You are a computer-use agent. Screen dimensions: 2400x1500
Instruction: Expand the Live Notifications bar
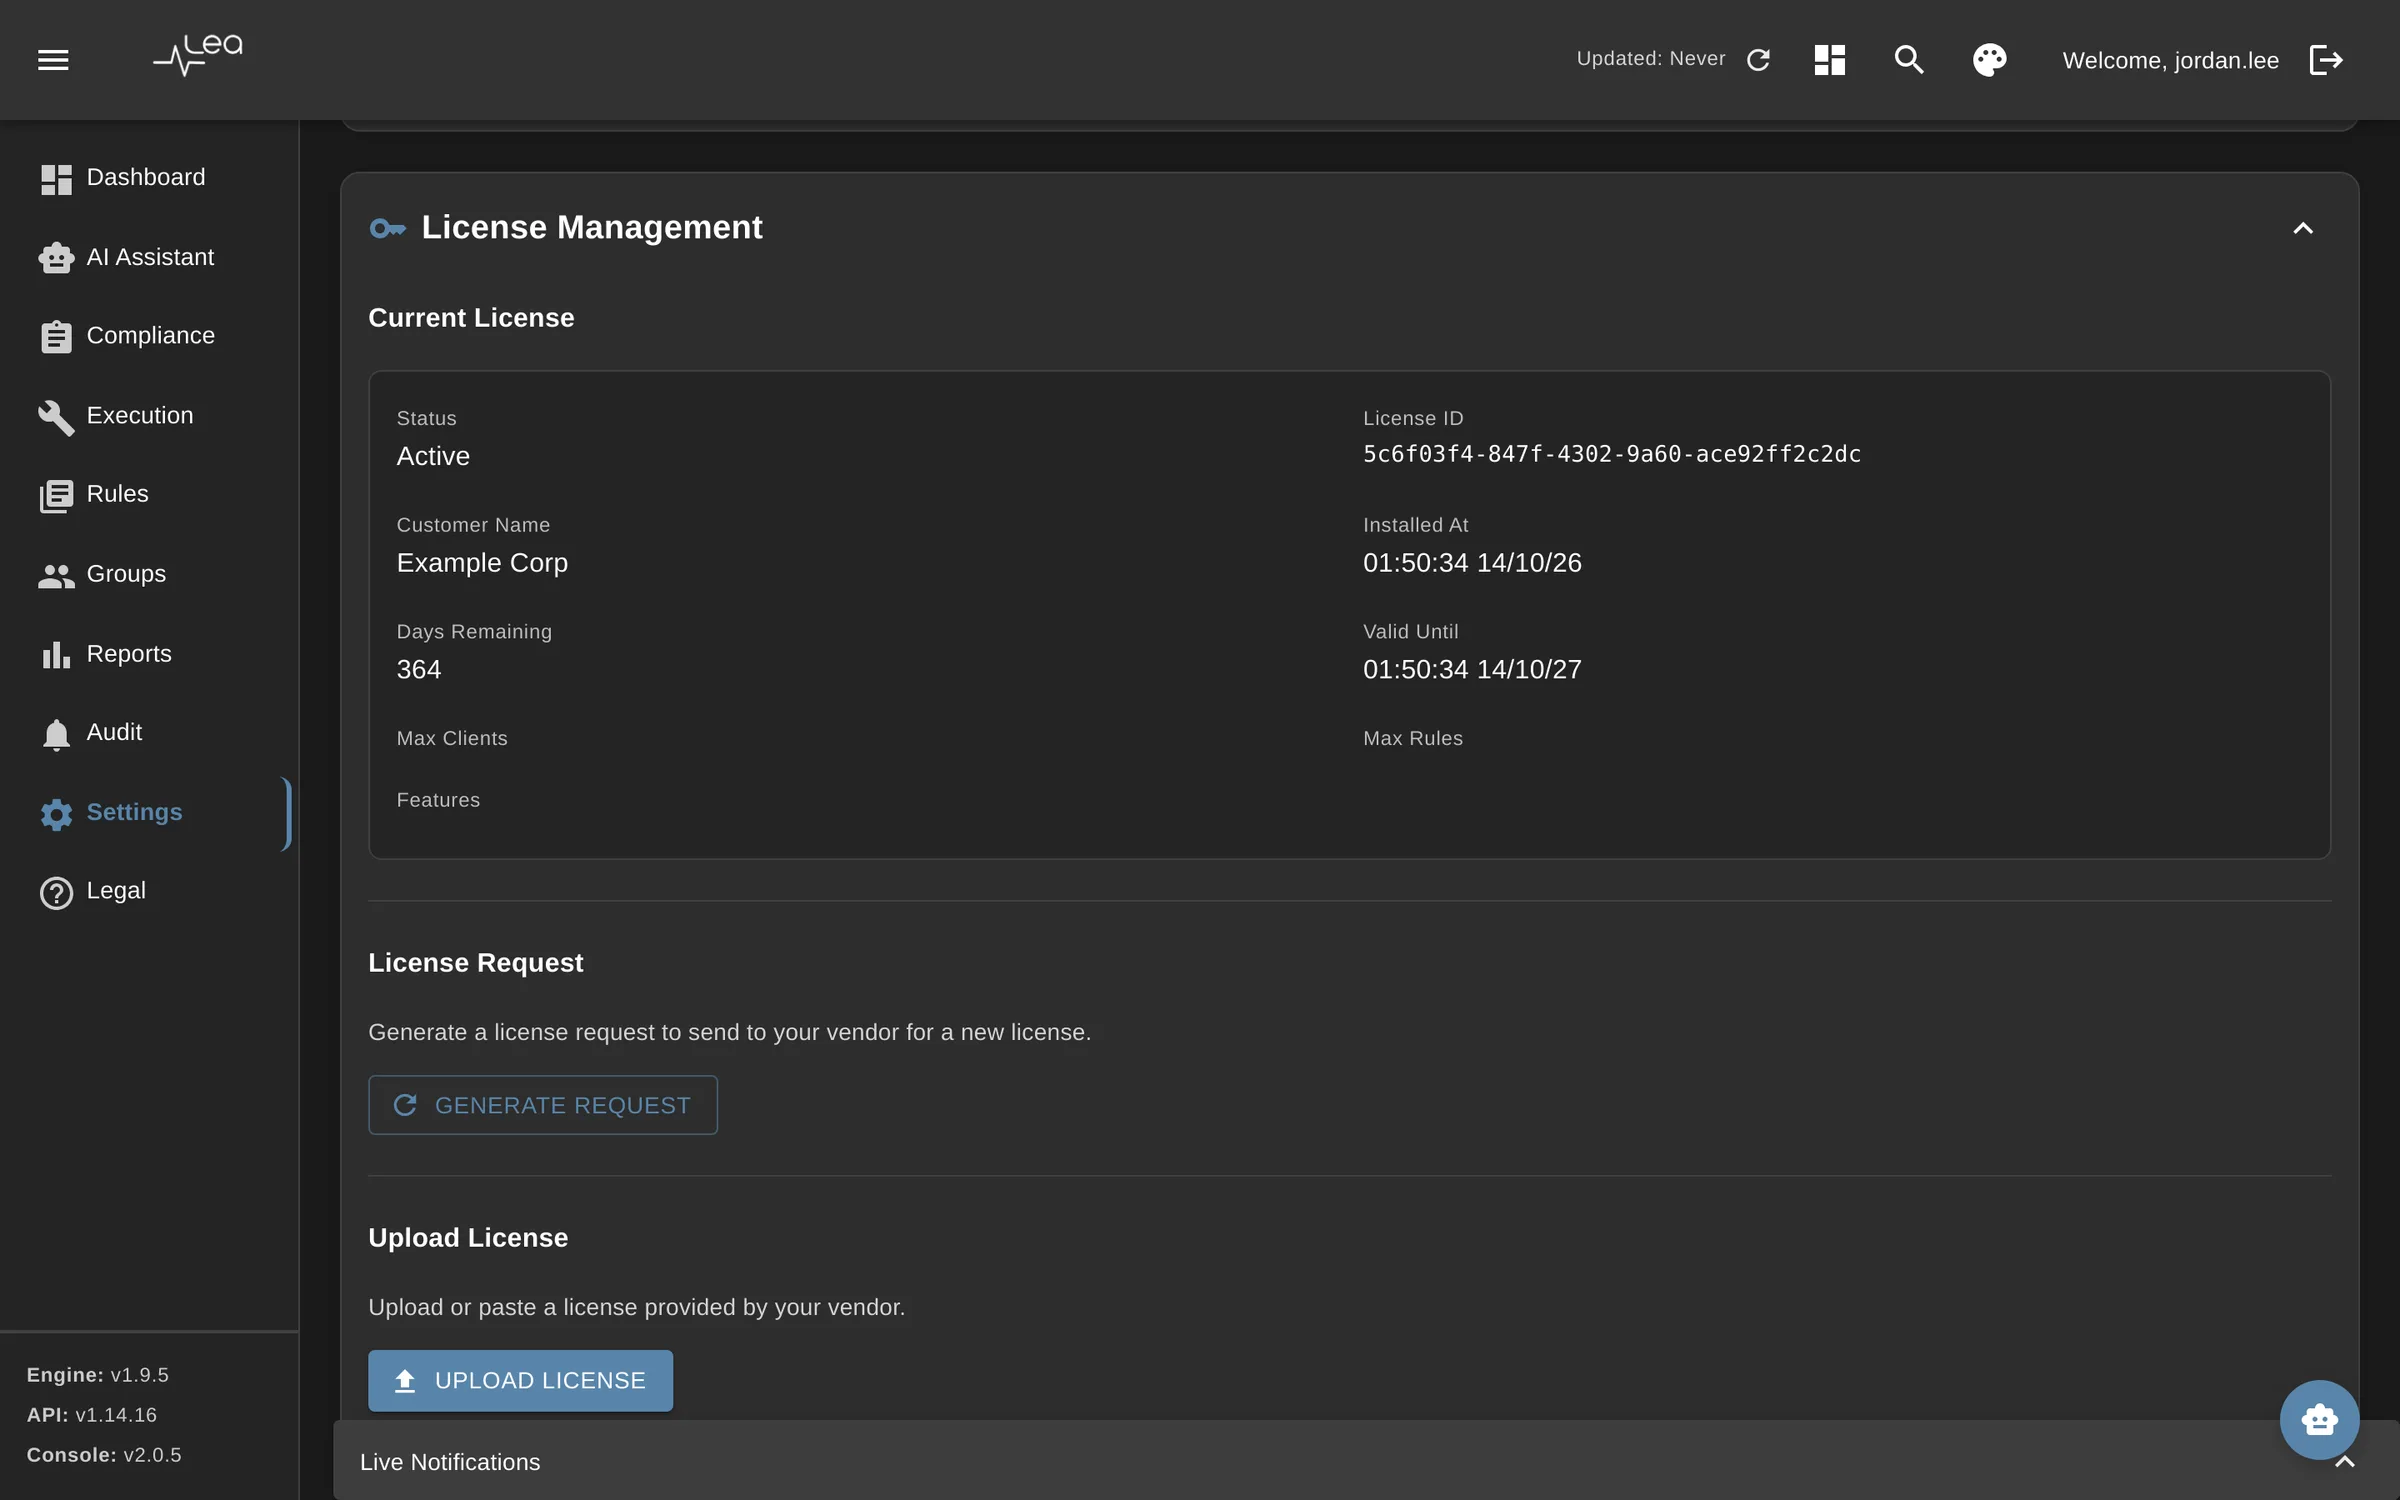coord(2344,1462)
